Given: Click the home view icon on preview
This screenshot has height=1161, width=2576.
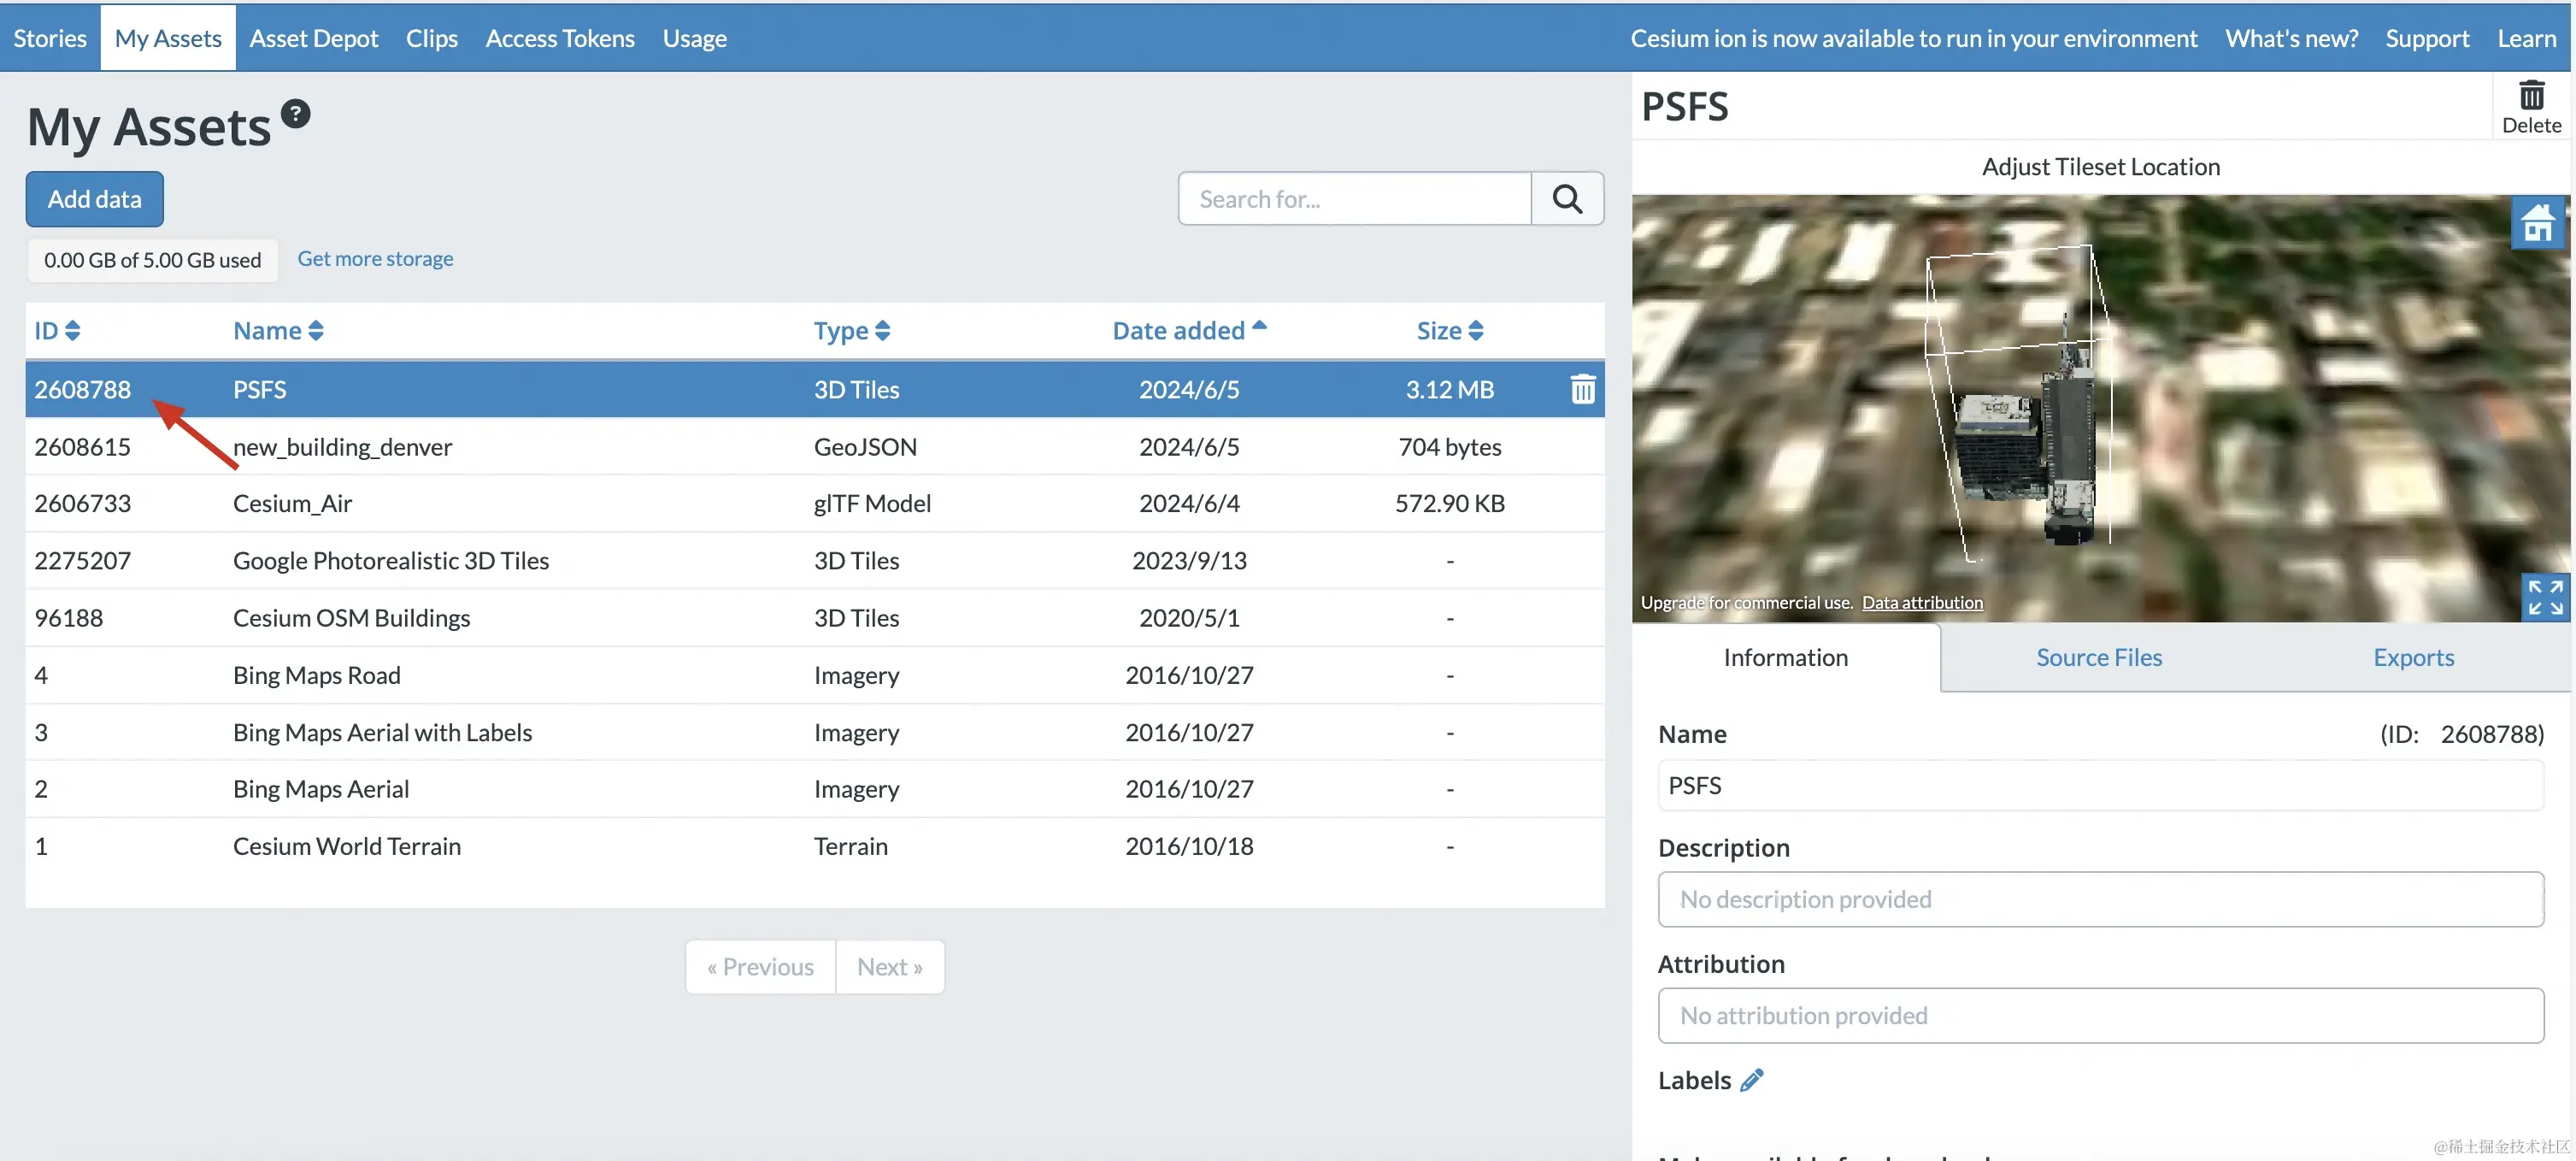Looking at the screenshot, I should coord(2537,223).
